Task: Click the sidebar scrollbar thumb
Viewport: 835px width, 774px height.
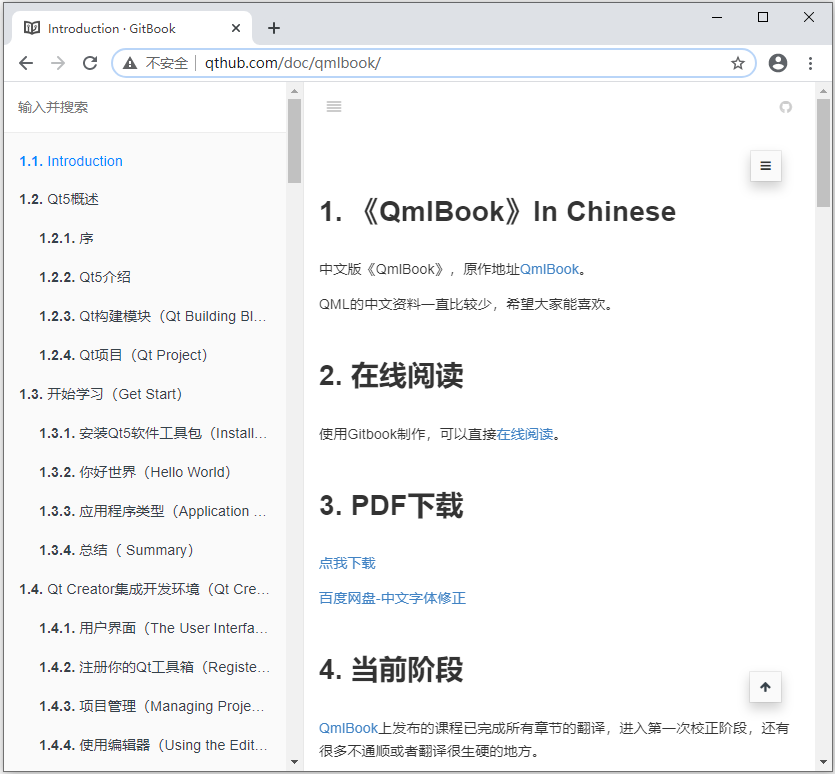Action: coord(294,141)
